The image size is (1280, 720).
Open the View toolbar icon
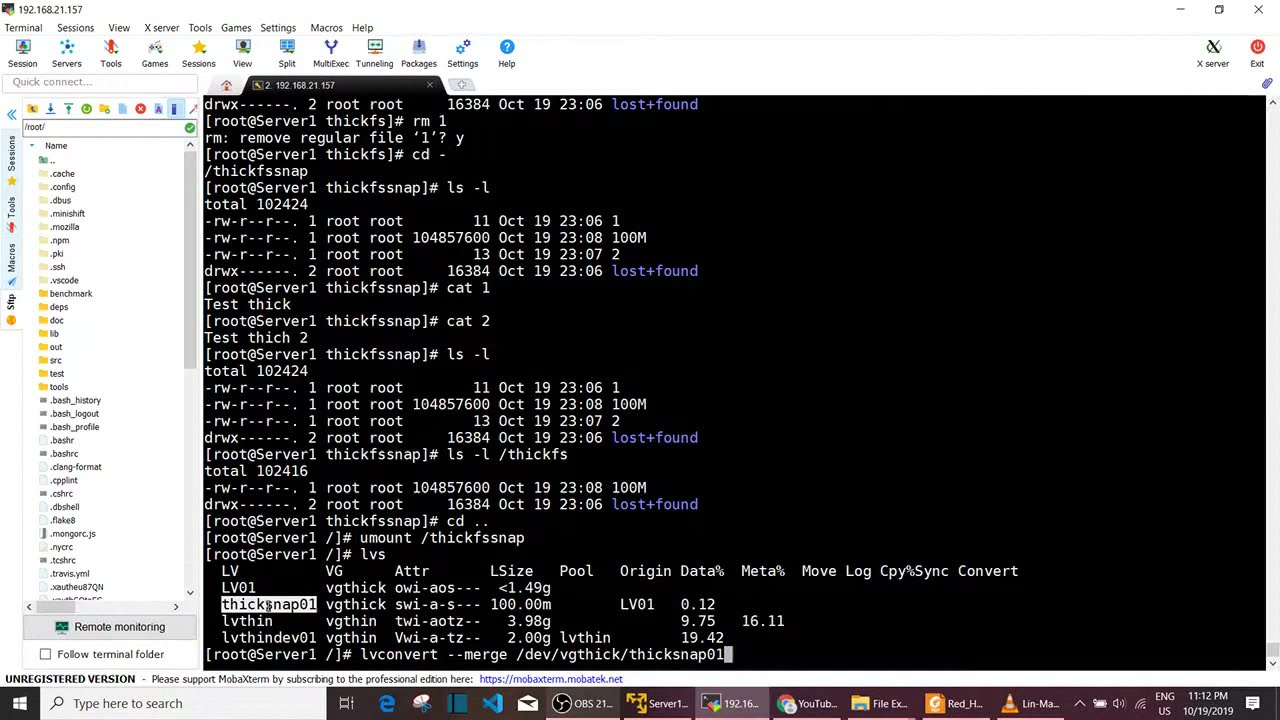coord(242,54)
